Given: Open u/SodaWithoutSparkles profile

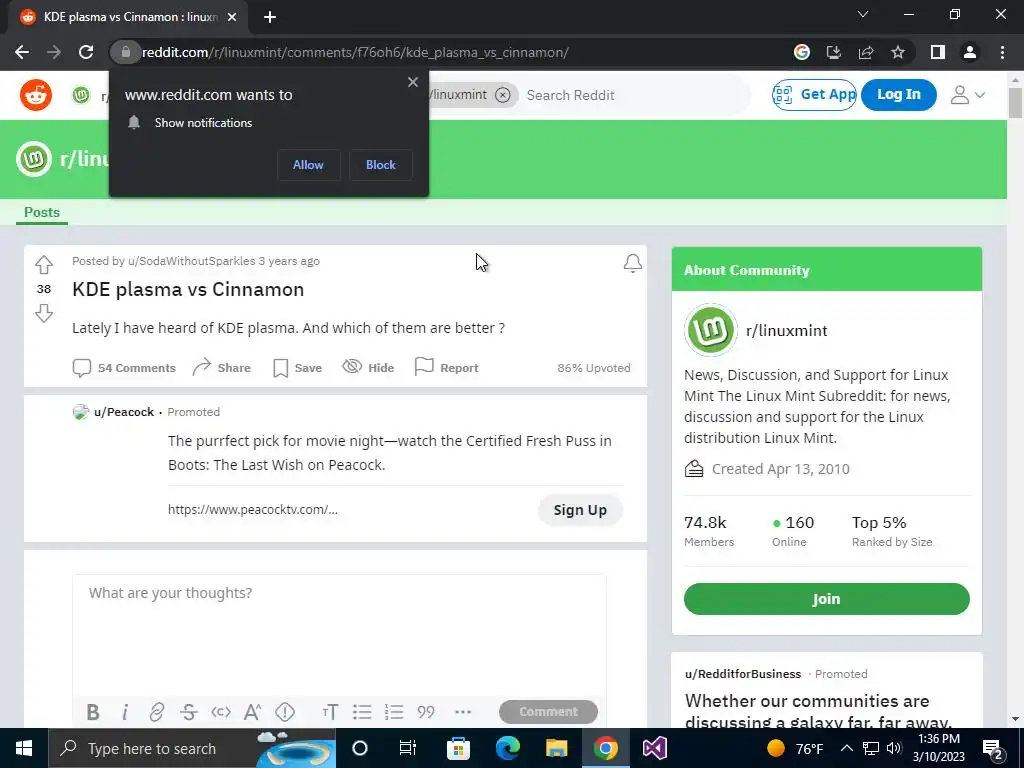Looking at the screenshot, I should (191, 261).
